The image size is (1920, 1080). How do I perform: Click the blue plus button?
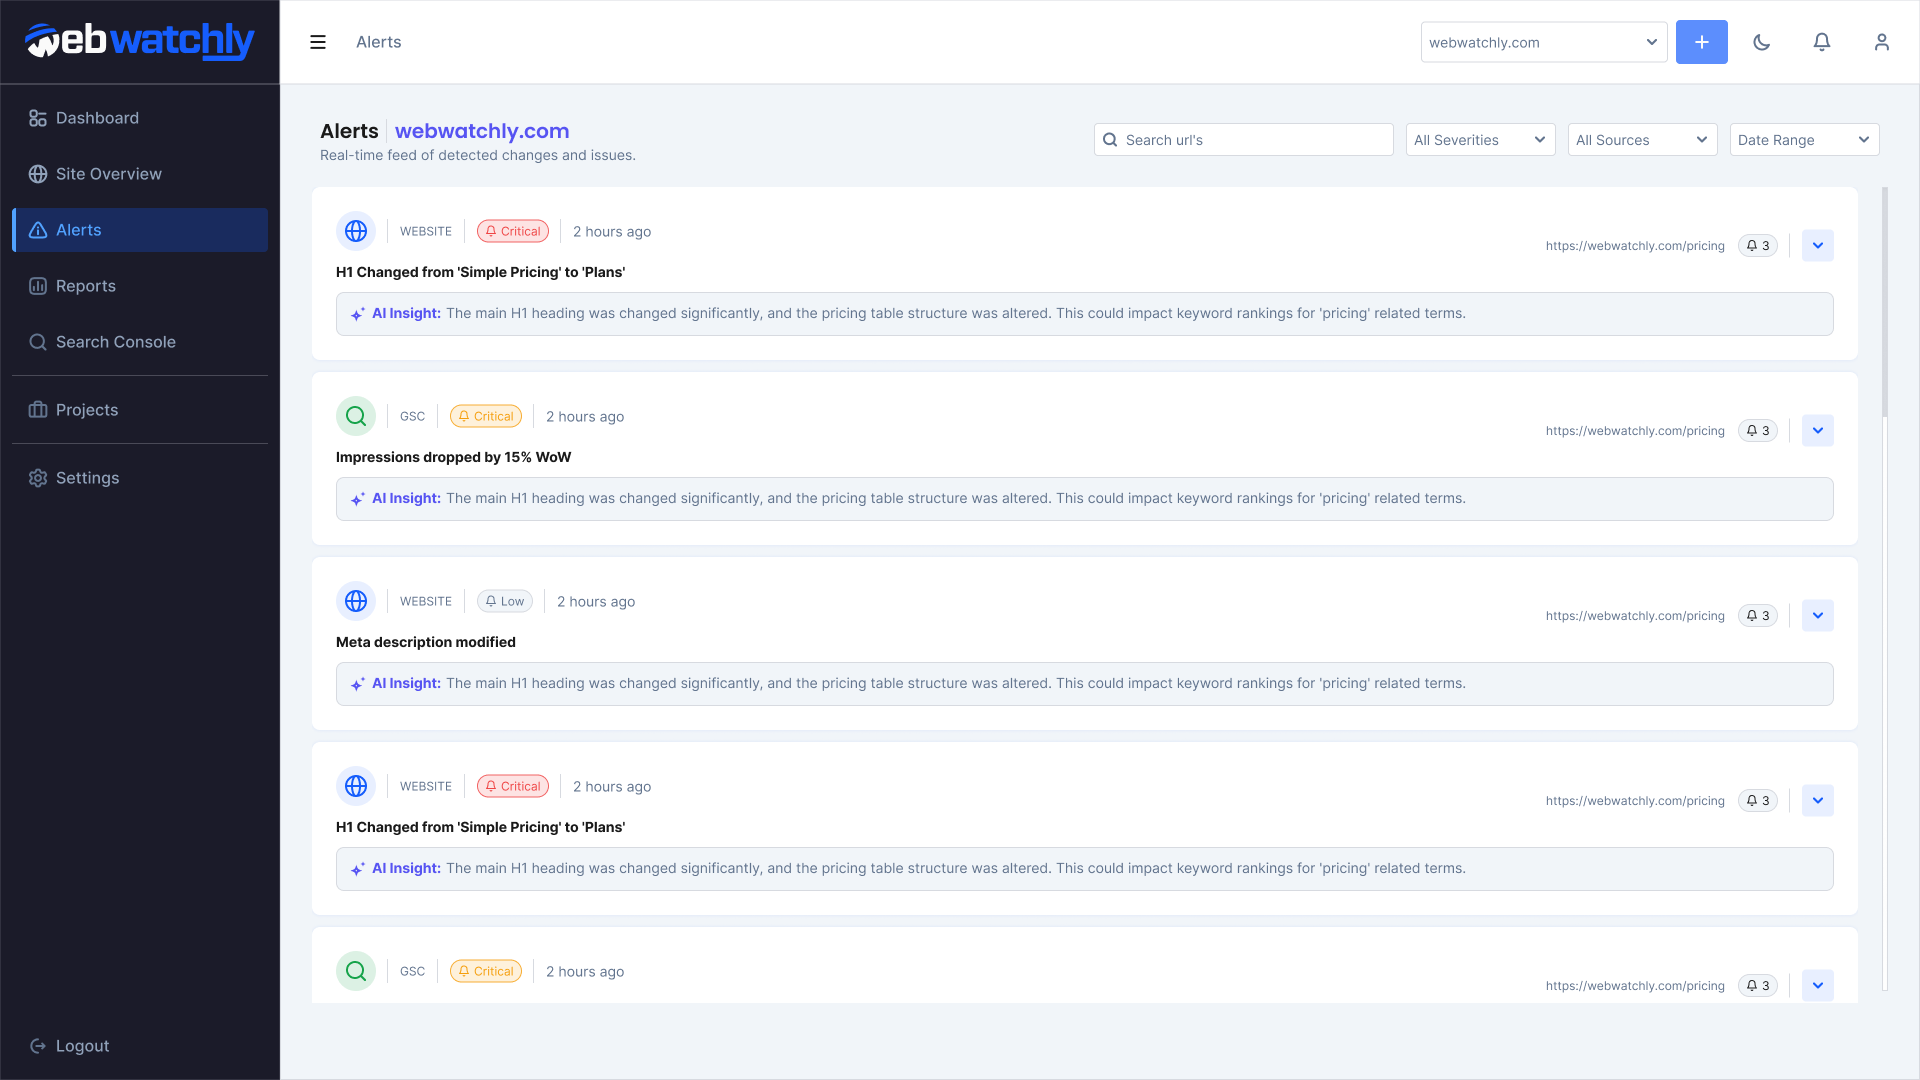[1702, 42]
